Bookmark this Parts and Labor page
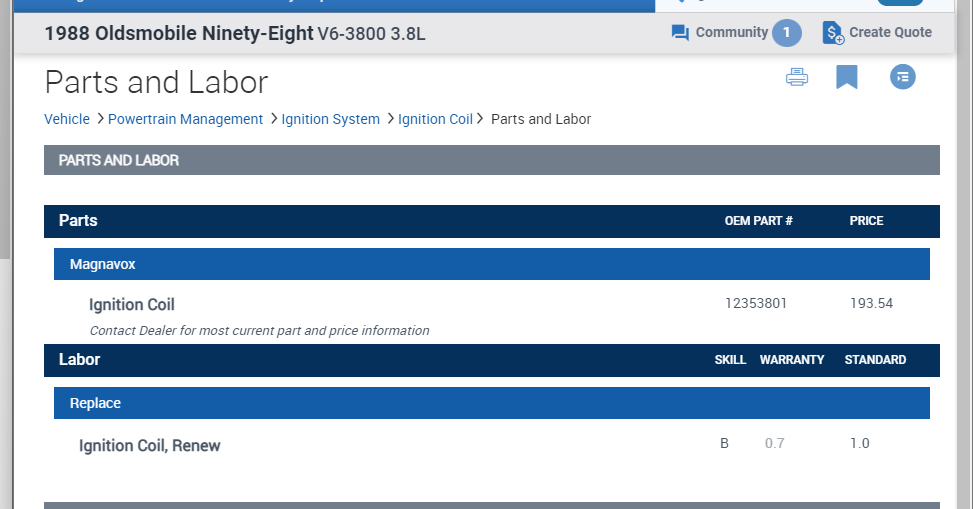The width and height of the screenshot is (973, 509). pyautogui.click(x=847, y=77)
